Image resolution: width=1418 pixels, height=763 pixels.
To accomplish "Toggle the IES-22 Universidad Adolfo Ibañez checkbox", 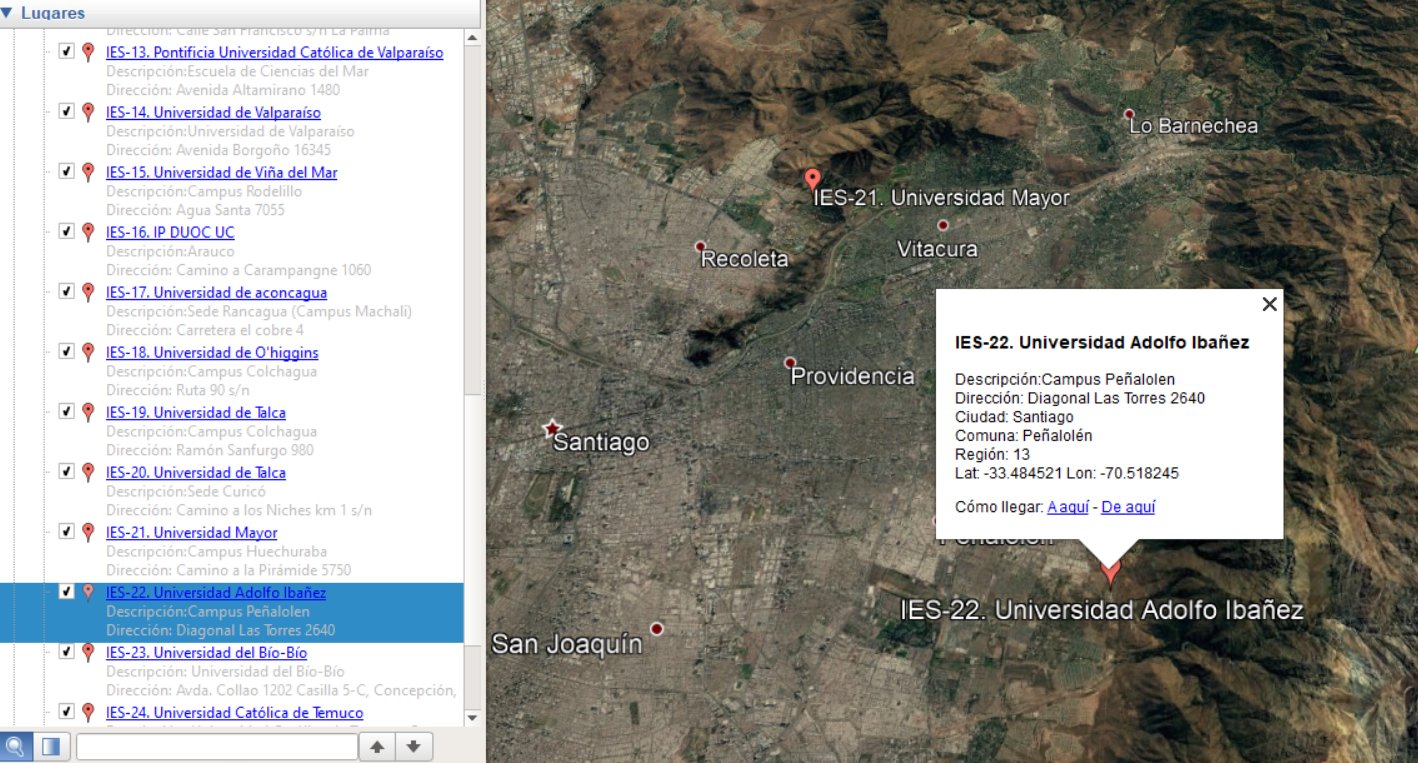I will (x=66, y=591).
